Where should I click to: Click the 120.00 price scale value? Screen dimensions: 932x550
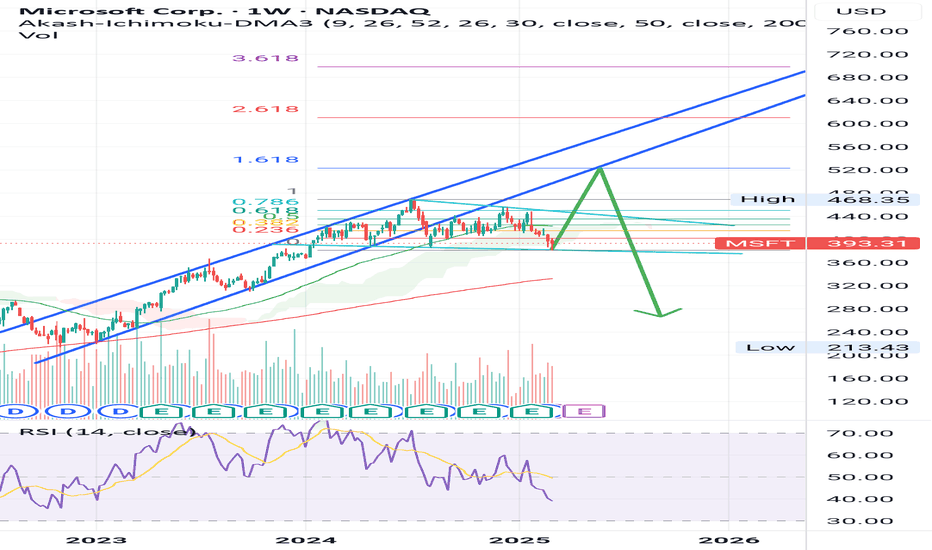[867, 402]
